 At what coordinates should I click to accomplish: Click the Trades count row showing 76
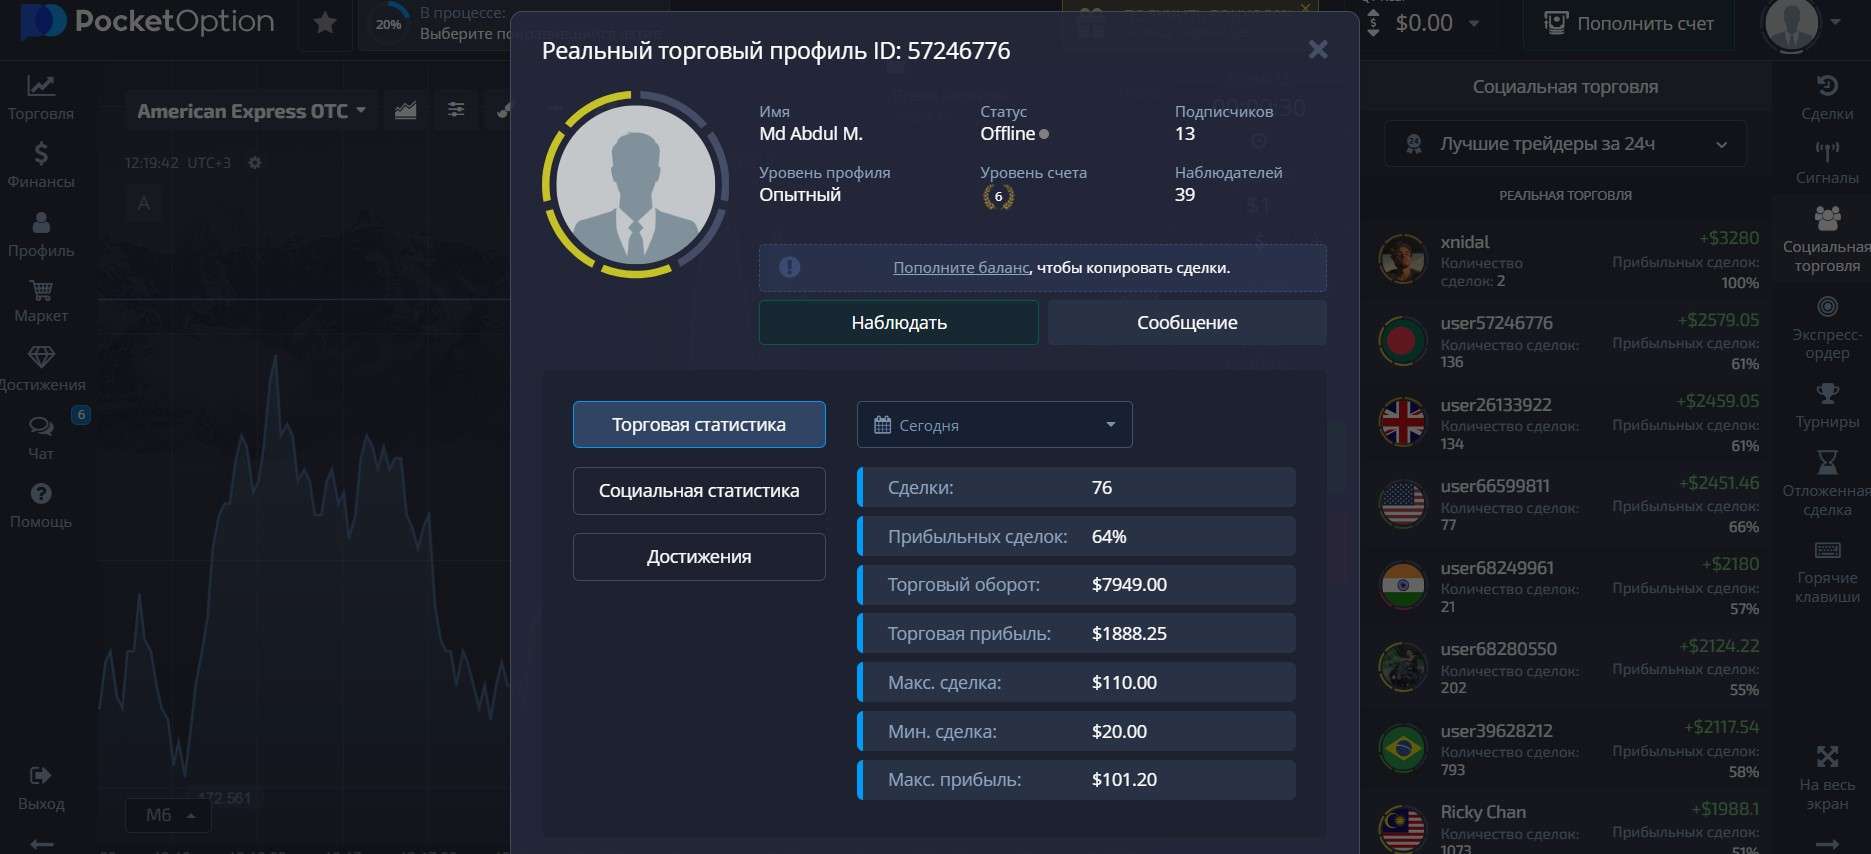tap(1076, 488)
